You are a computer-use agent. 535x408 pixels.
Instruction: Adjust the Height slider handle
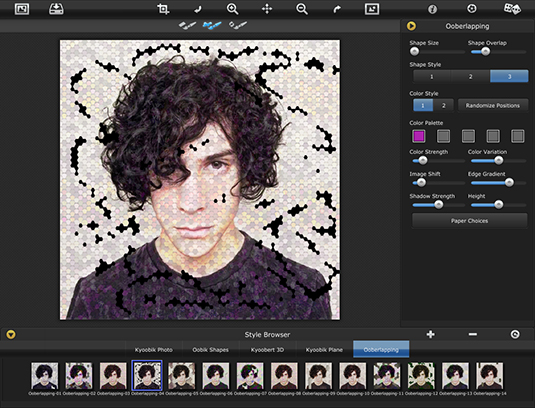tap(499, 205)
